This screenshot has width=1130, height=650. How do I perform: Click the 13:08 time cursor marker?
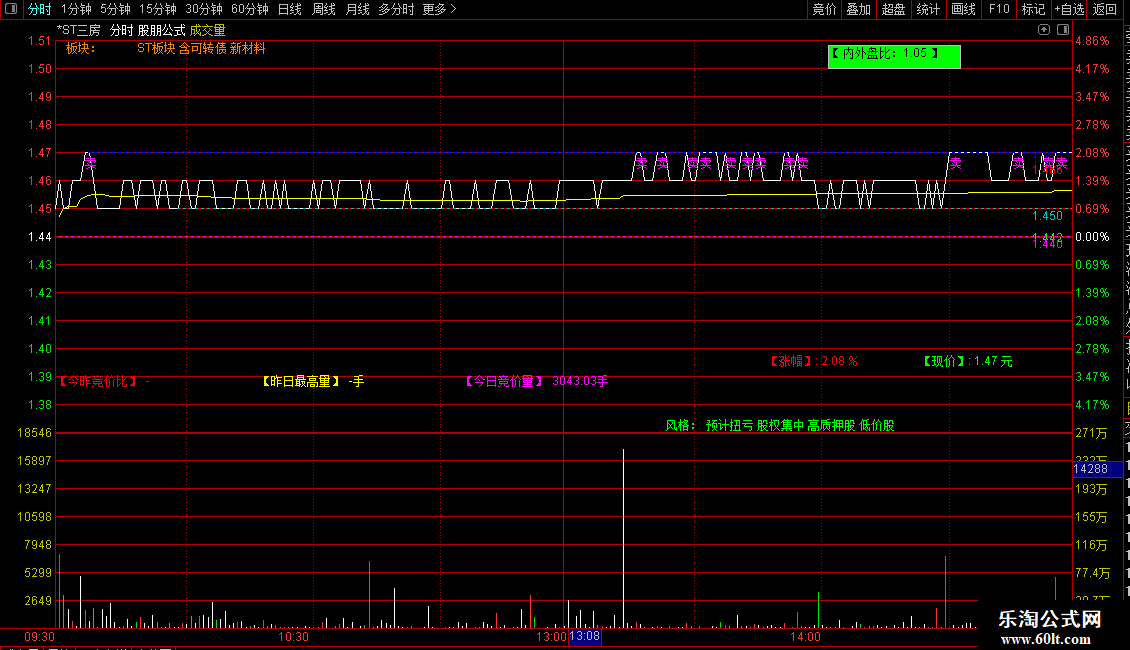pos(584,636)
